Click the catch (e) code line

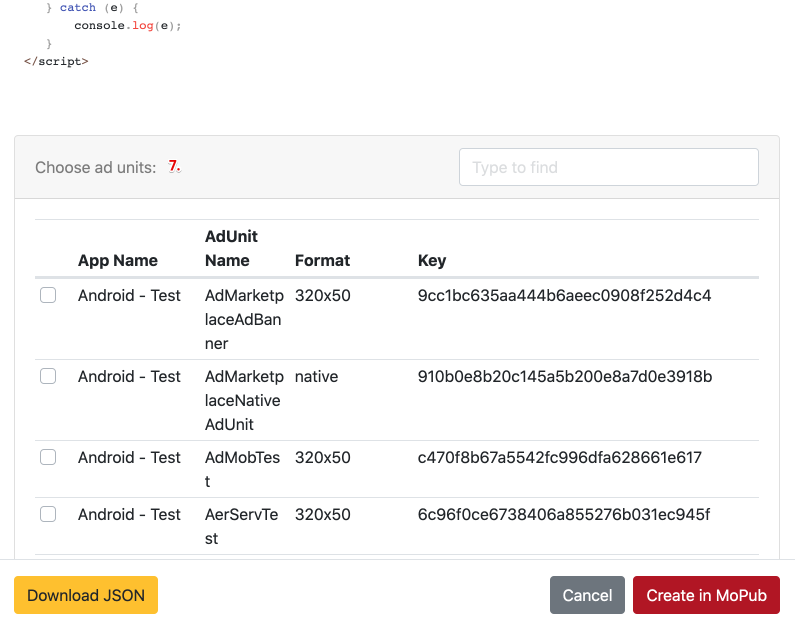[92, 8]
